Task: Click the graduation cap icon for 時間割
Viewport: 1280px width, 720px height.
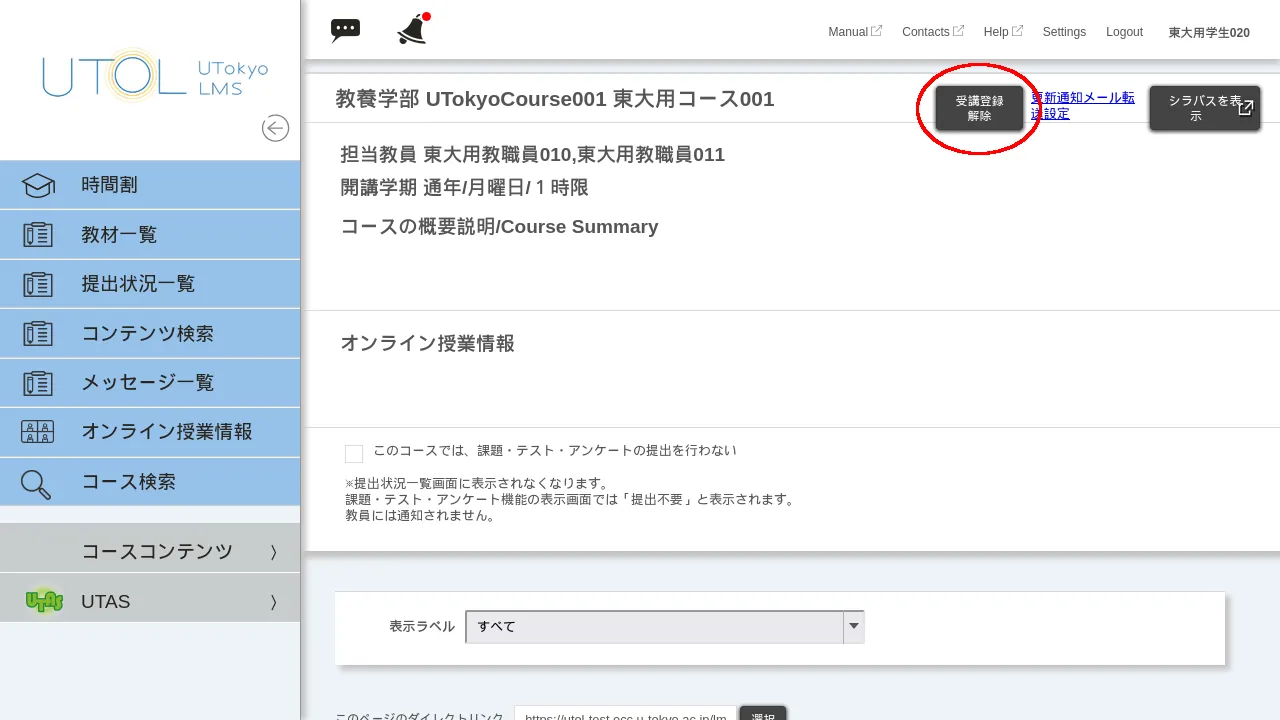Action: tap(38, 186)
